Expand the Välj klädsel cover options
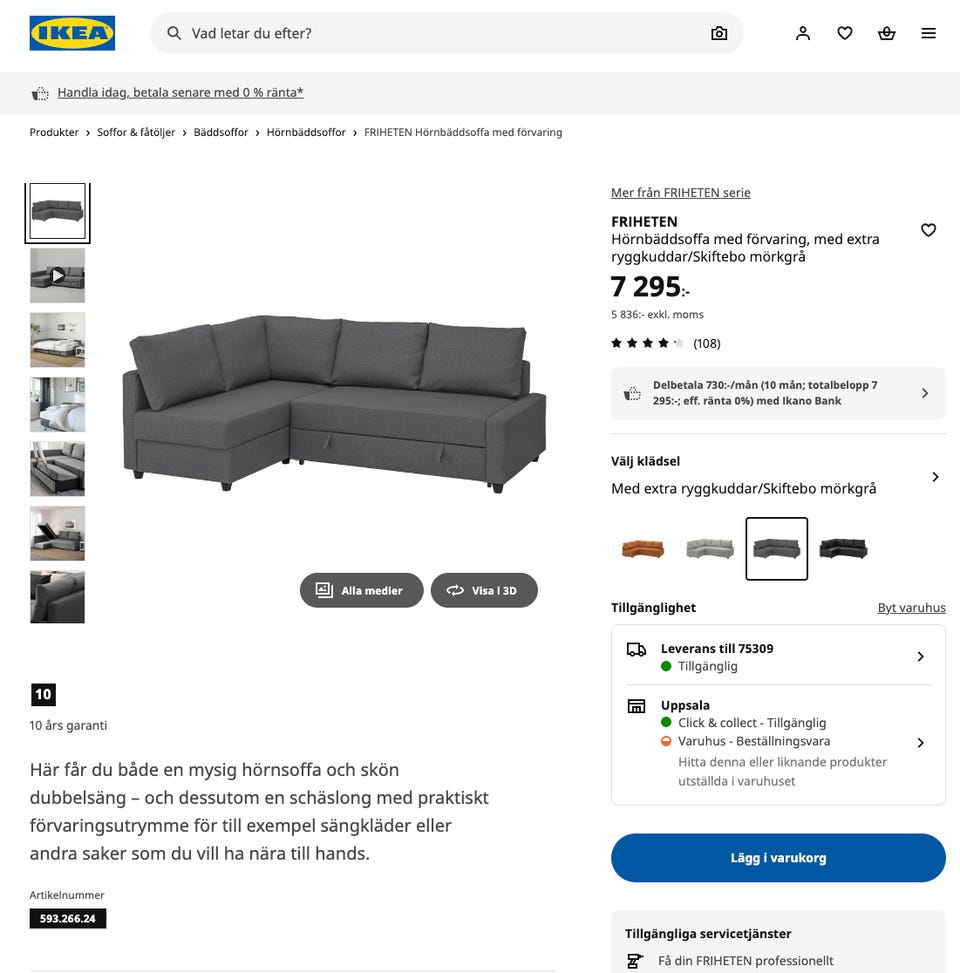The height and width of the screenshot is (973, 960). (778, 476)
